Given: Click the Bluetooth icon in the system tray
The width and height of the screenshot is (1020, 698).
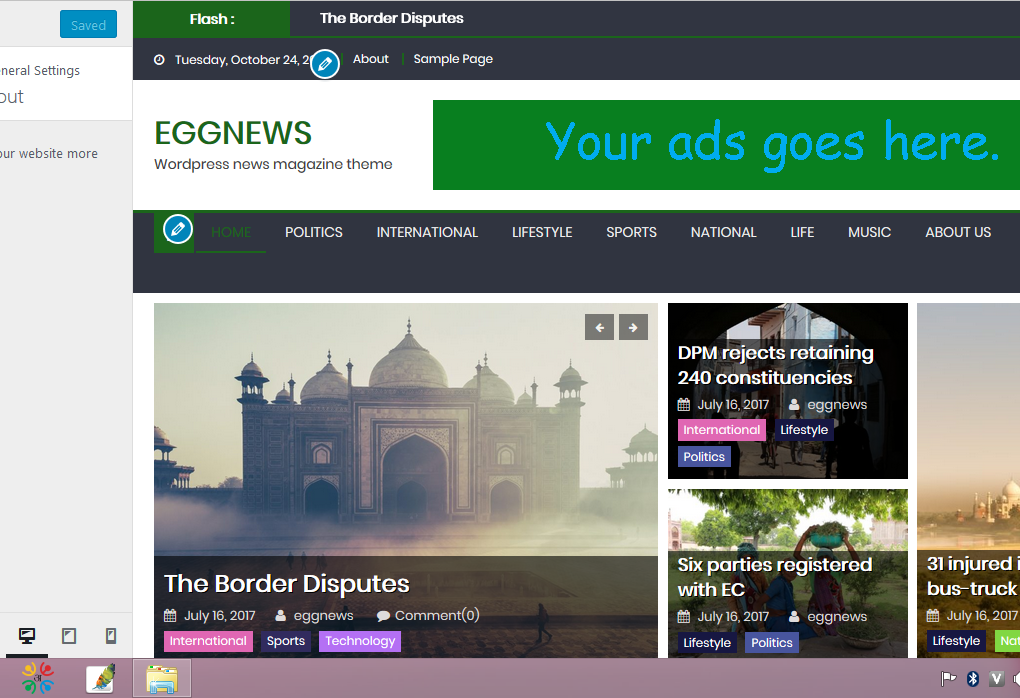Looking at the screenshot, I should pos(972,679).
